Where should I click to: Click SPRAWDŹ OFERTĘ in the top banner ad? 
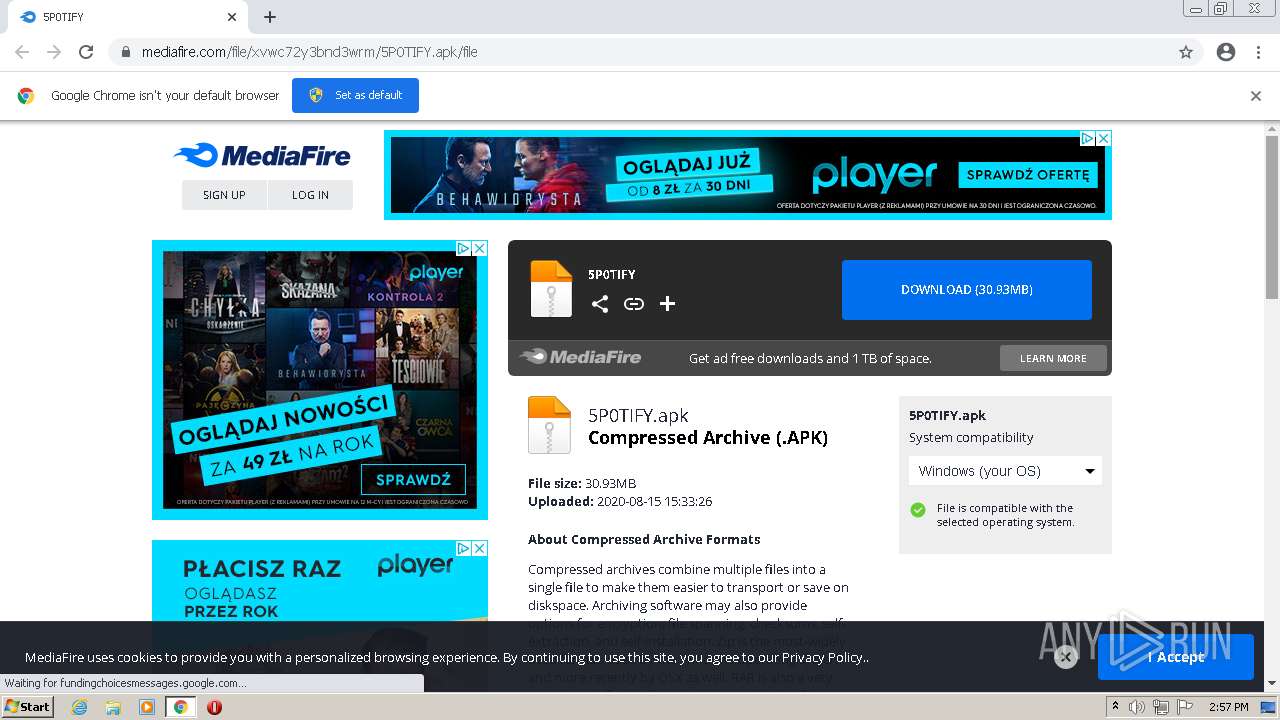[x=1027, y=175]
